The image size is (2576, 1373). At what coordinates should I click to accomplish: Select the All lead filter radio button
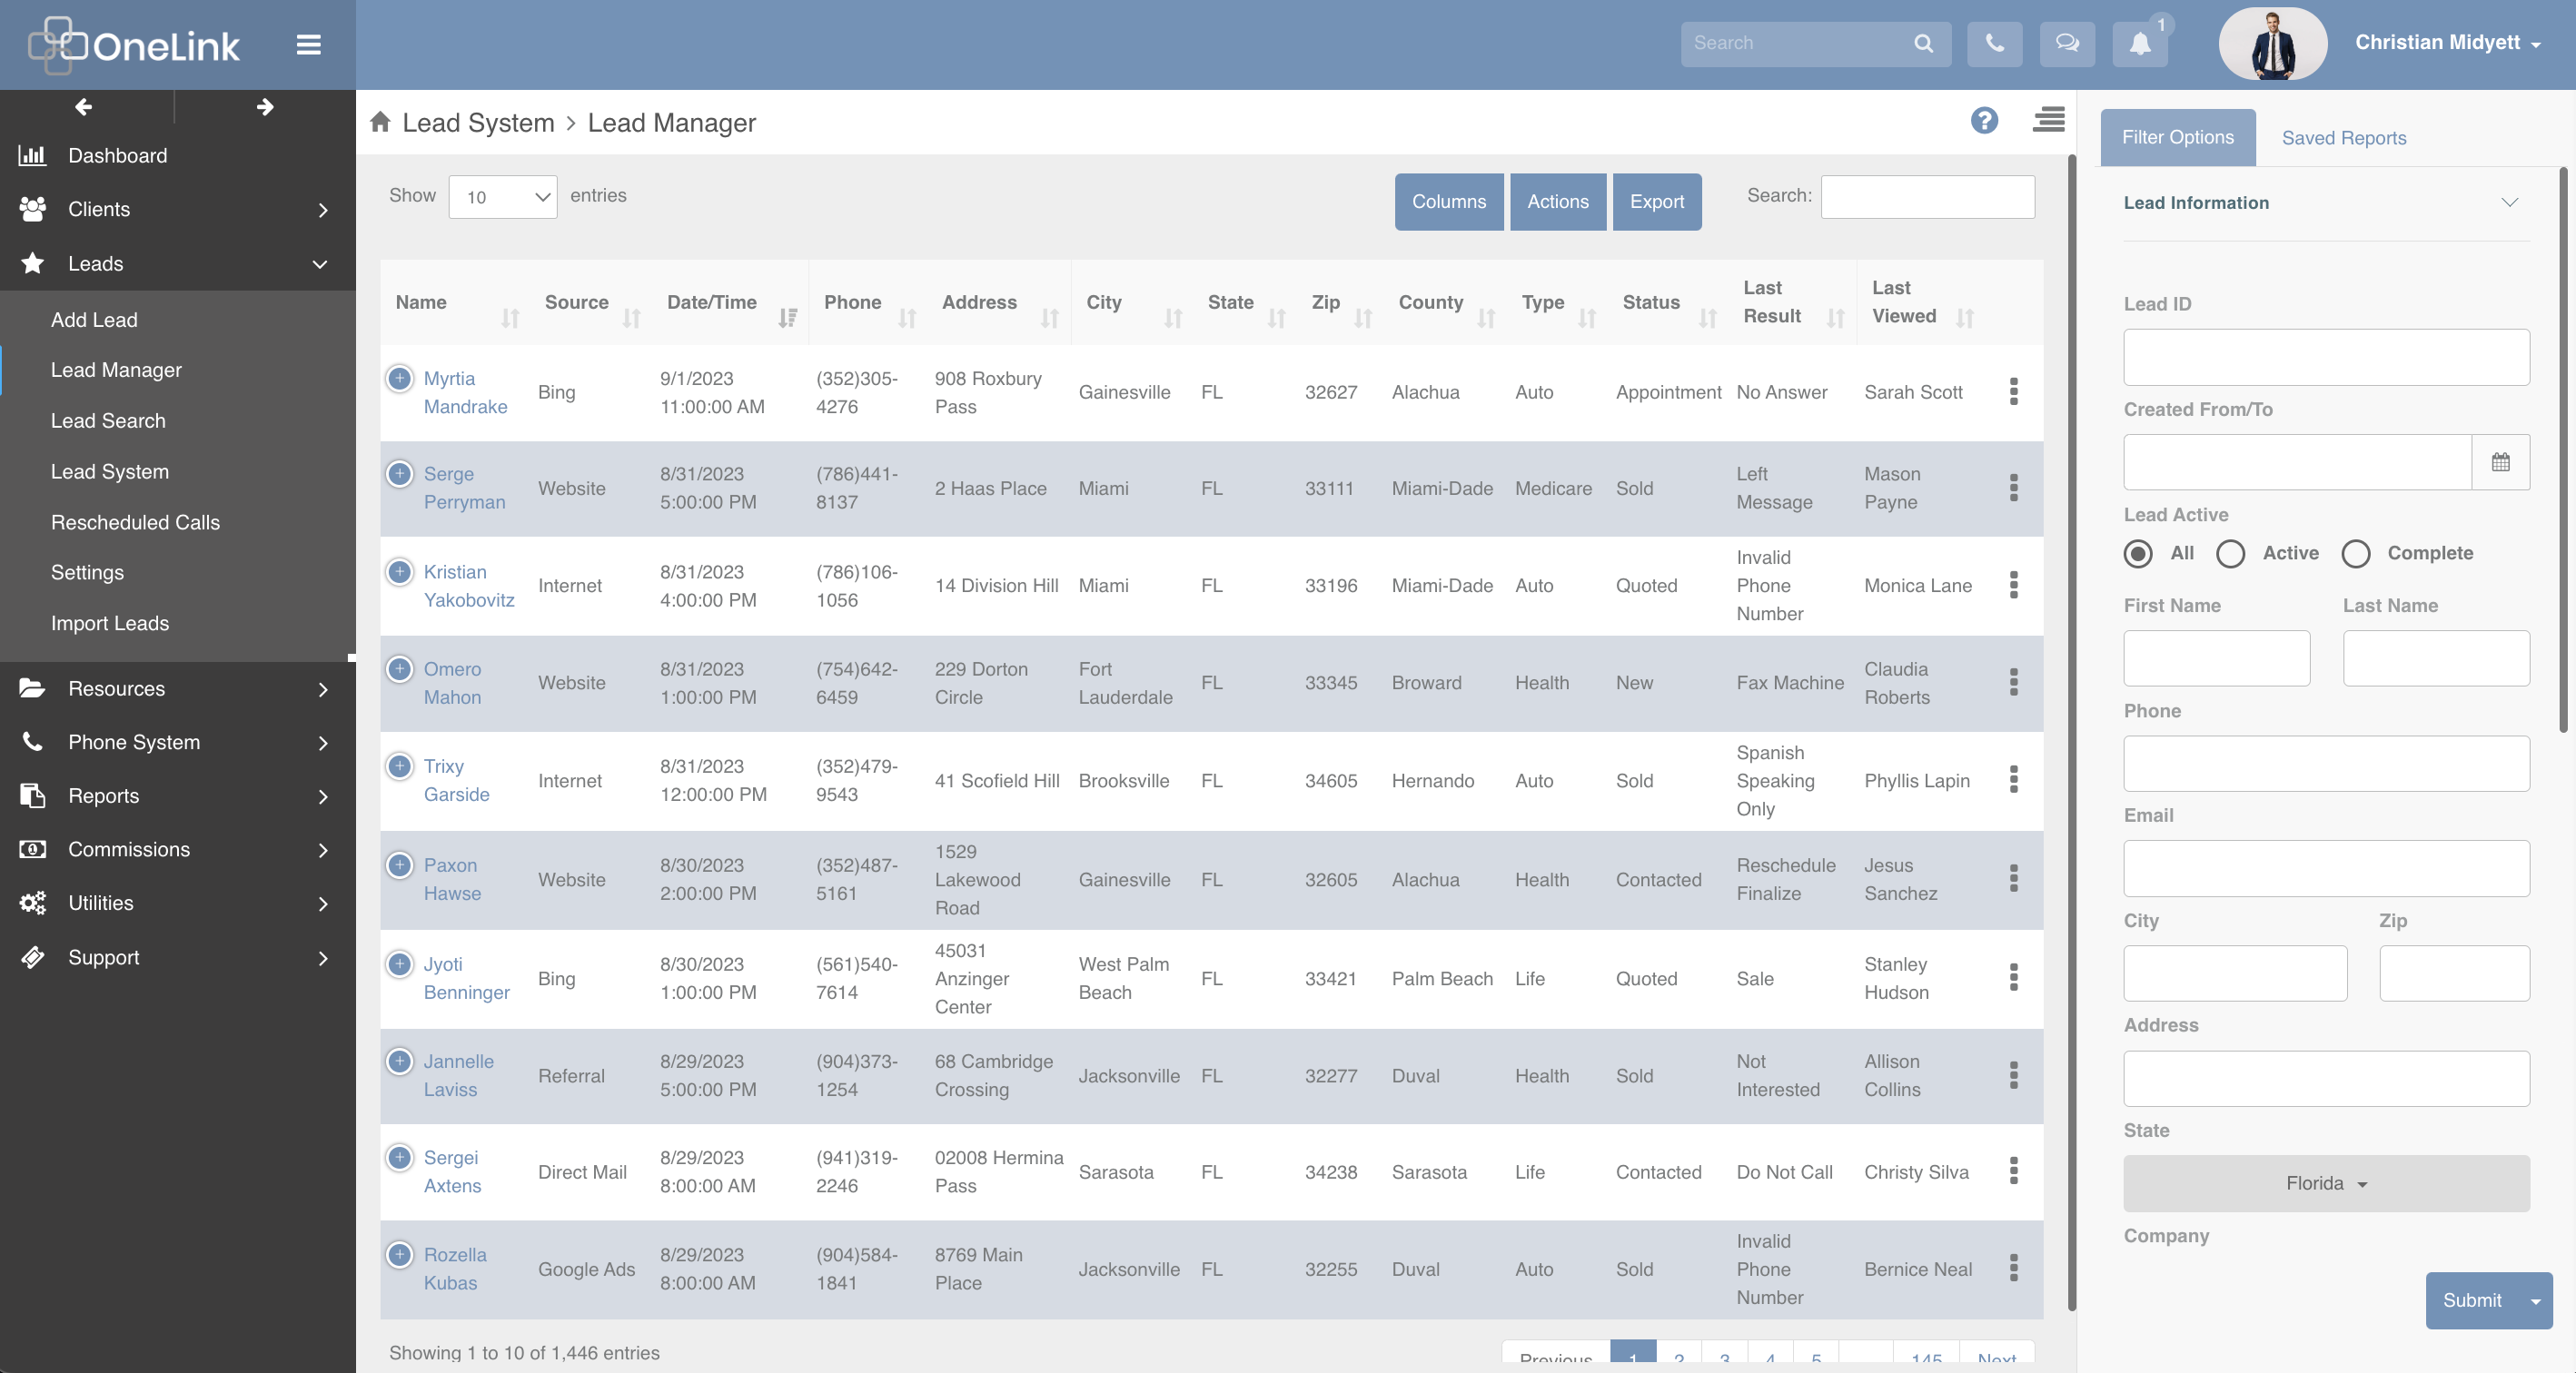tap(2138, 554)
